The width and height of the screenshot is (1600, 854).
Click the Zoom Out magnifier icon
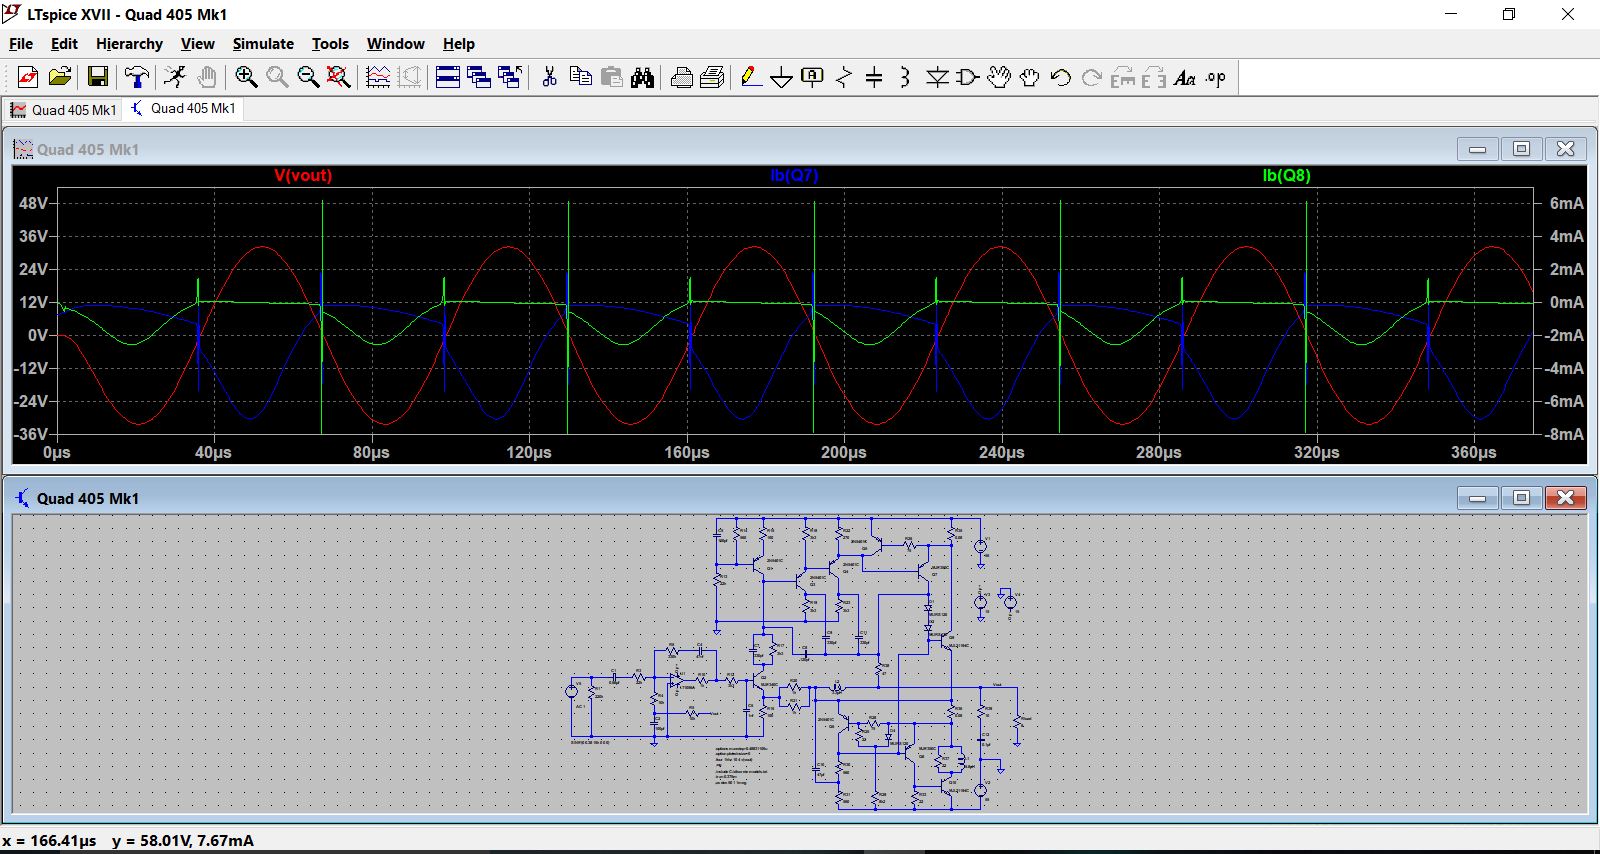pyautogui.click(x=308, y=77)
